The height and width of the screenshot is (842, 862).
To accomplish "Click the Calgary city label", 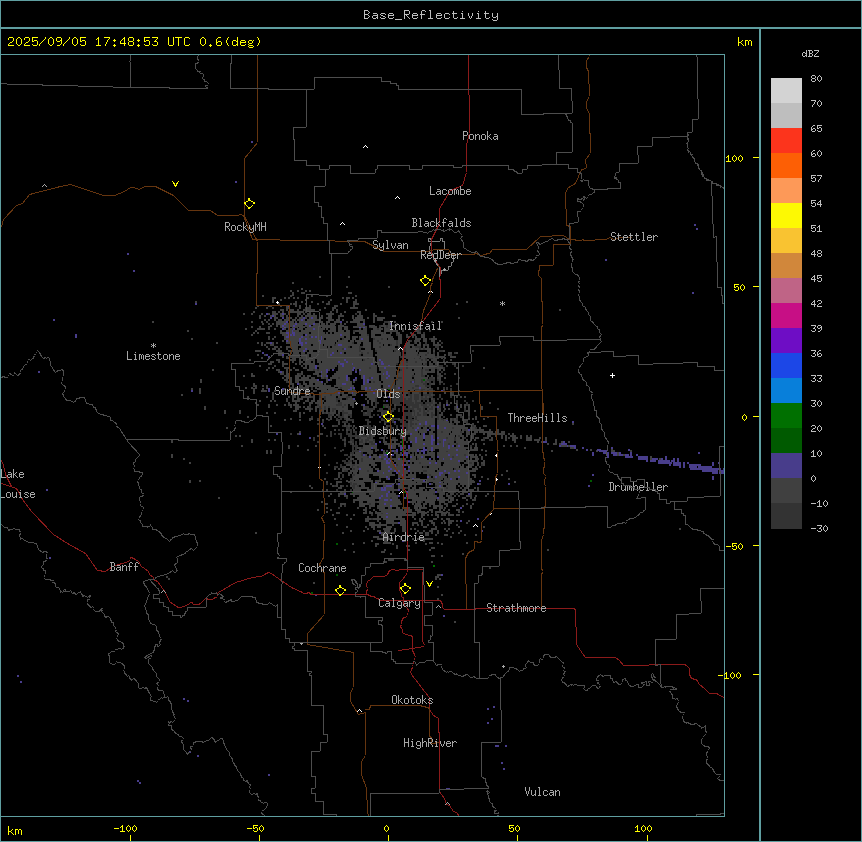I will tap(399, 603).
